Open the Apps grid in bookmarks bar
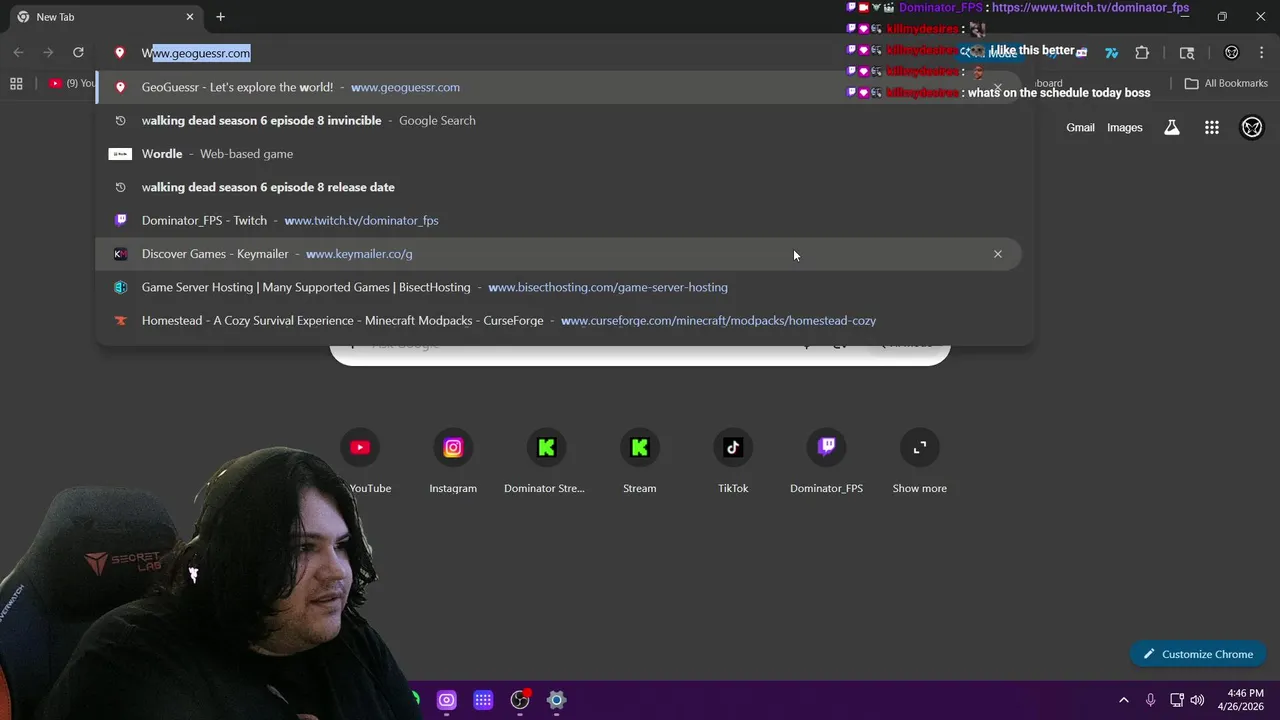Viewport: 1280px width, 720px height. click(16, 84)
